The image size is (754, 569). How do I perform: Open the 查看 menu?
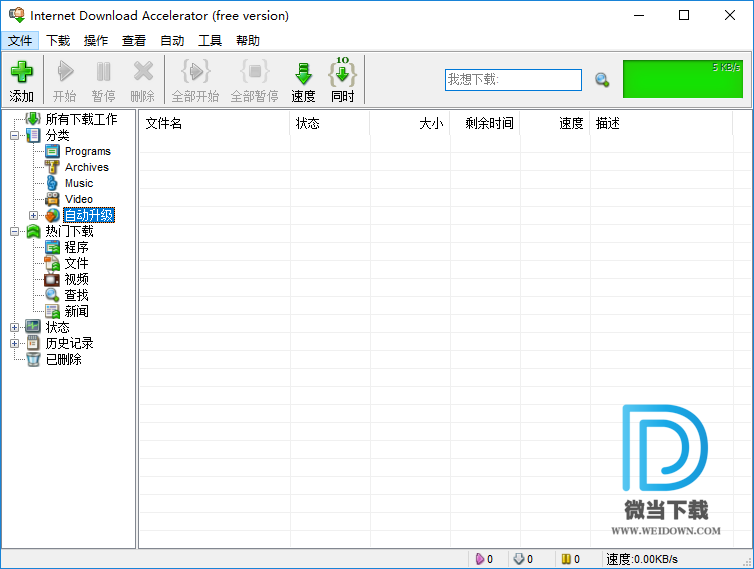pyautogui.click(x=134, y=40)
